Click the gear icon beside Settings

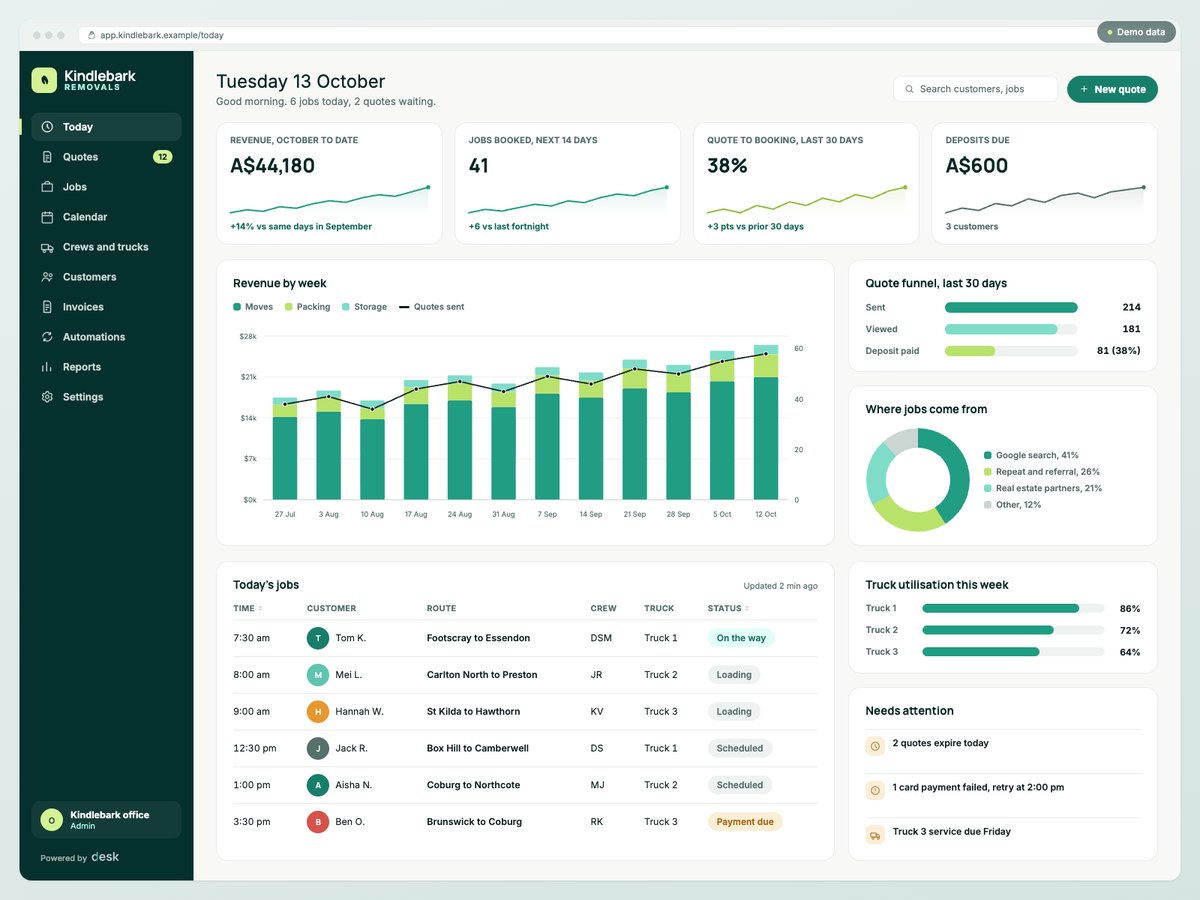coord(47,397)
